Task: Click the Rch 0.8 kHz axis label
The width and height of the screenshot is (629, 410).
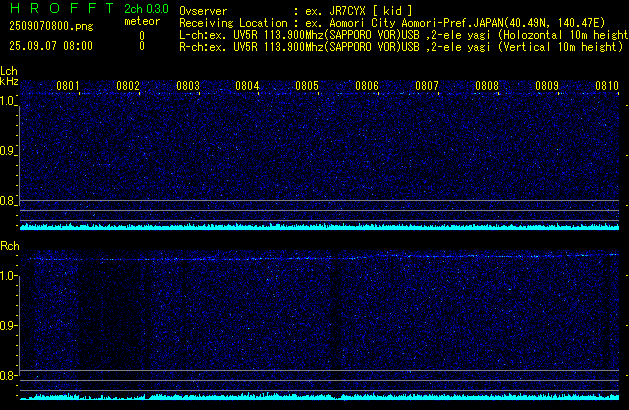Action: click(x=7, y=376)
